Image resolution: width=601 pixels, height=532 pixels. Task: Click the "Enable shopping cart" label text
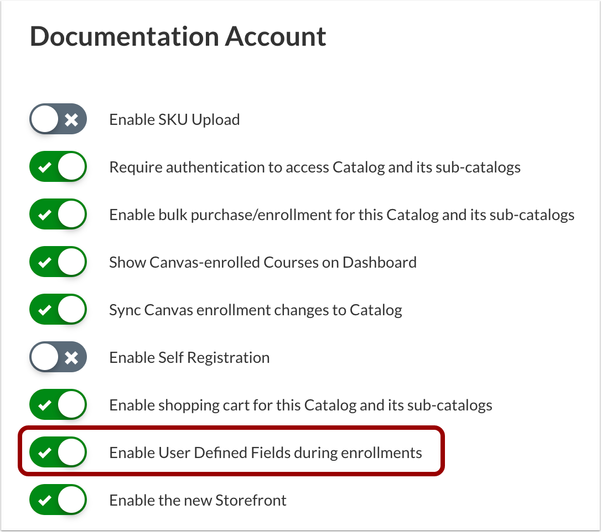click(300, 405)
